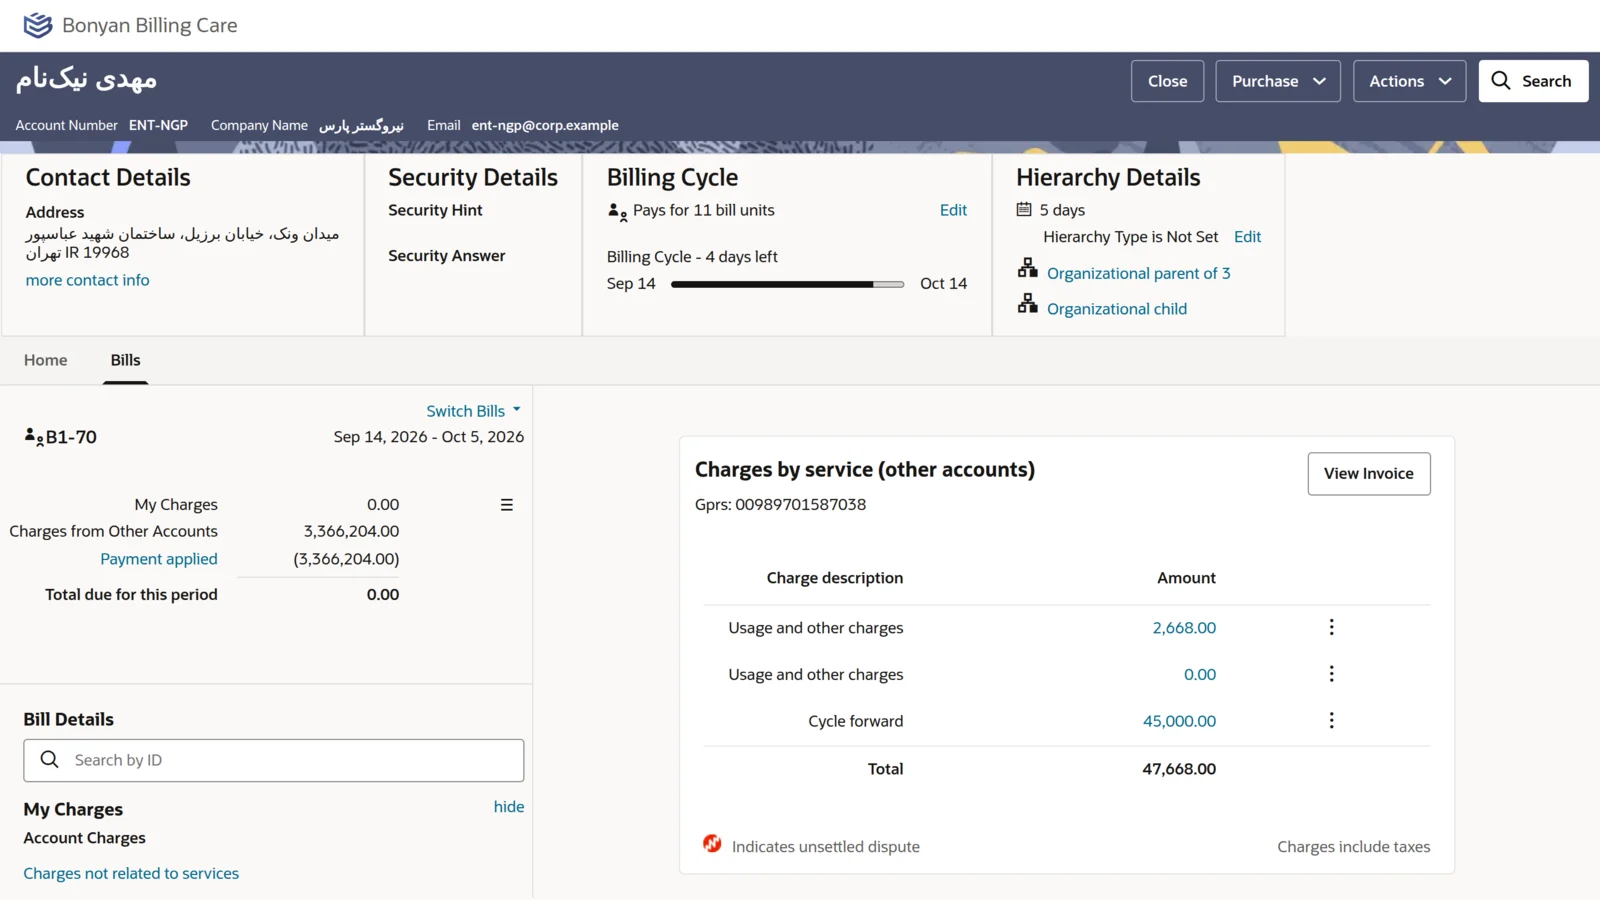The height and width of the screenshot is (900, 1600).
Task: Click the Gprs: 00989701587038 service label
Action: coord(781,505)
